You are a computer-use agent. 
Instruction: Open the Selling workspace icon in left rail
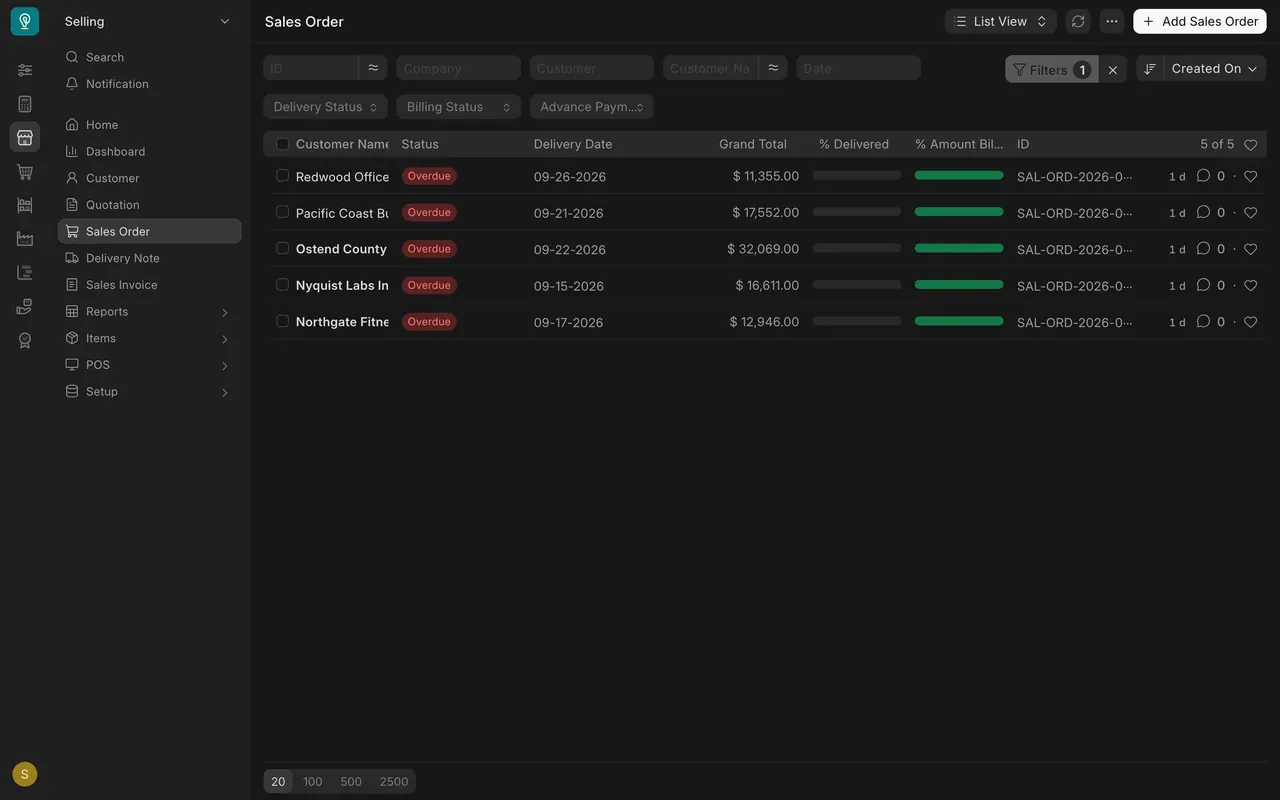[25, 137]
